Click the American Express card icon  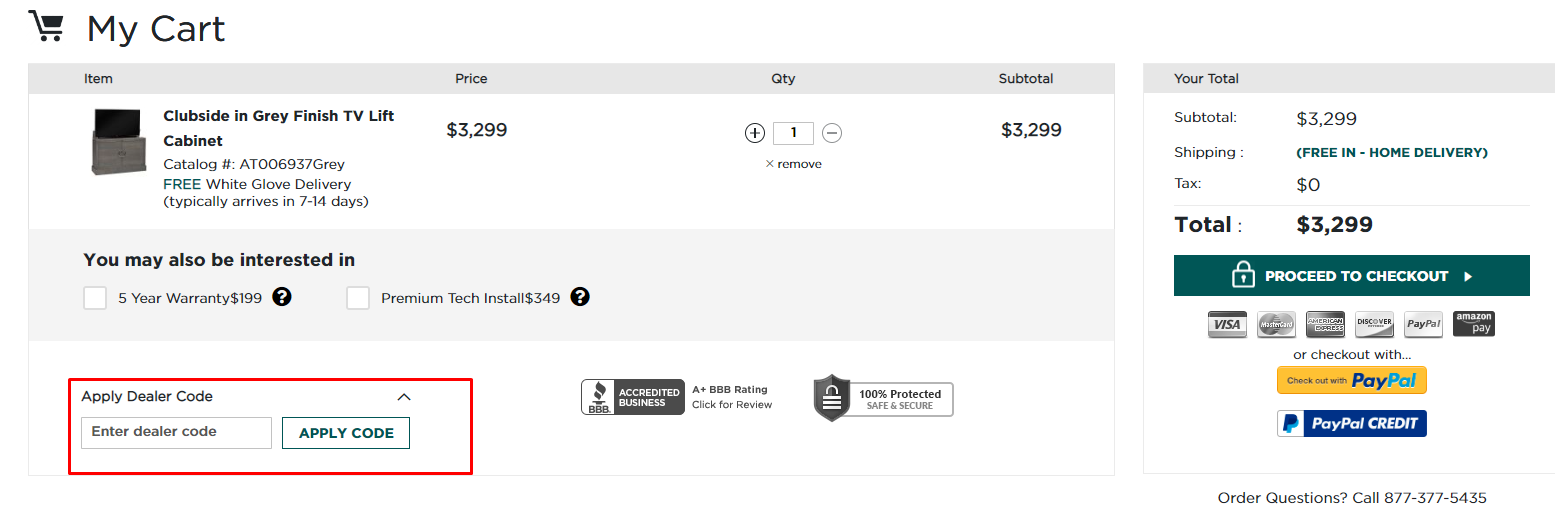pos(1325,324)
